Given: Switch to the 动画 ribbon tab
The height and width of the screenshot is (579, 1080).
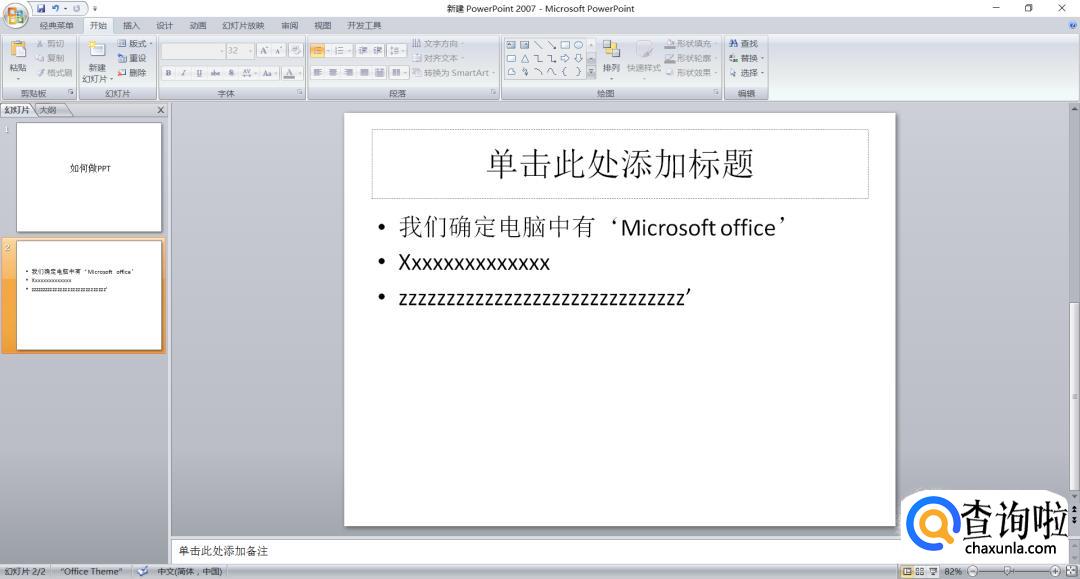Looking at the screenshot, I should tap(198, 25).
